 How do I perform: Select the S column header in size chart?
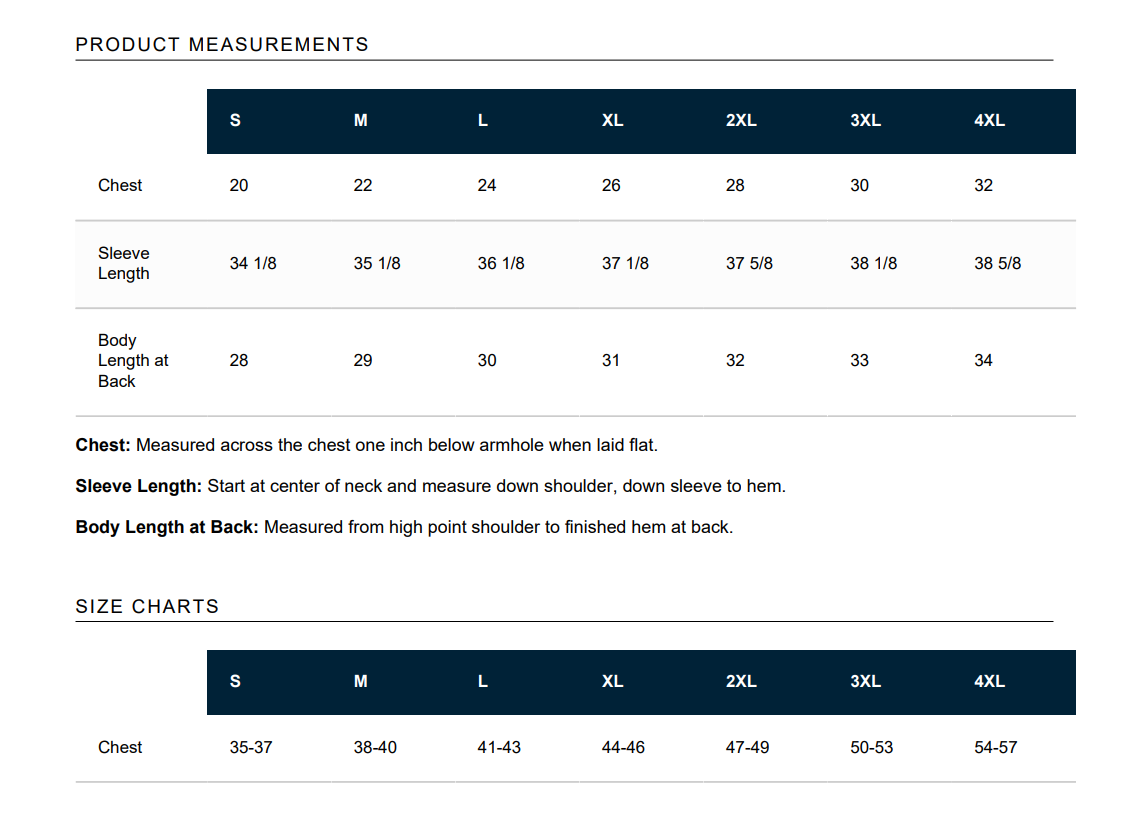point(235,681)
